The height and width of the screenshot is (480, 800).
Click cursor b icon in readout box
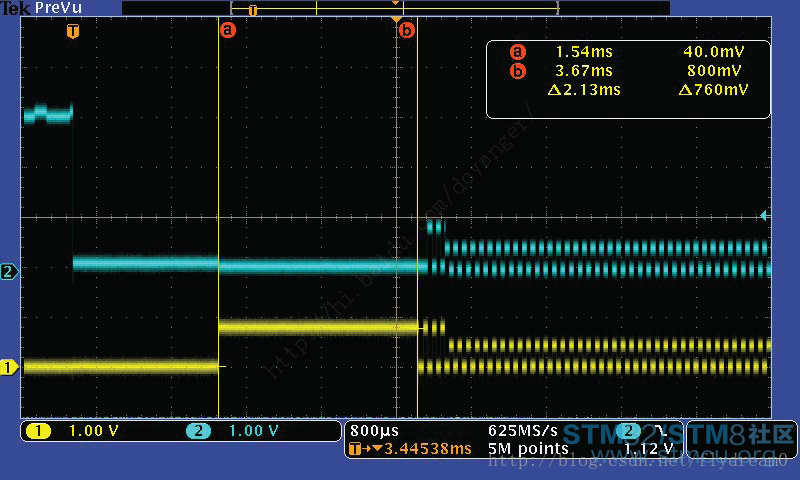click(517, 71)
